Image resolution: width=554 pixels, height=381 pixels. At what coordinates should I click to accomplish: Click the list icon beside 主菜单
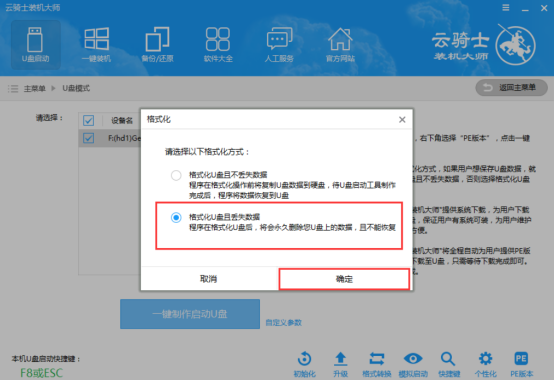tap(13, 88)
